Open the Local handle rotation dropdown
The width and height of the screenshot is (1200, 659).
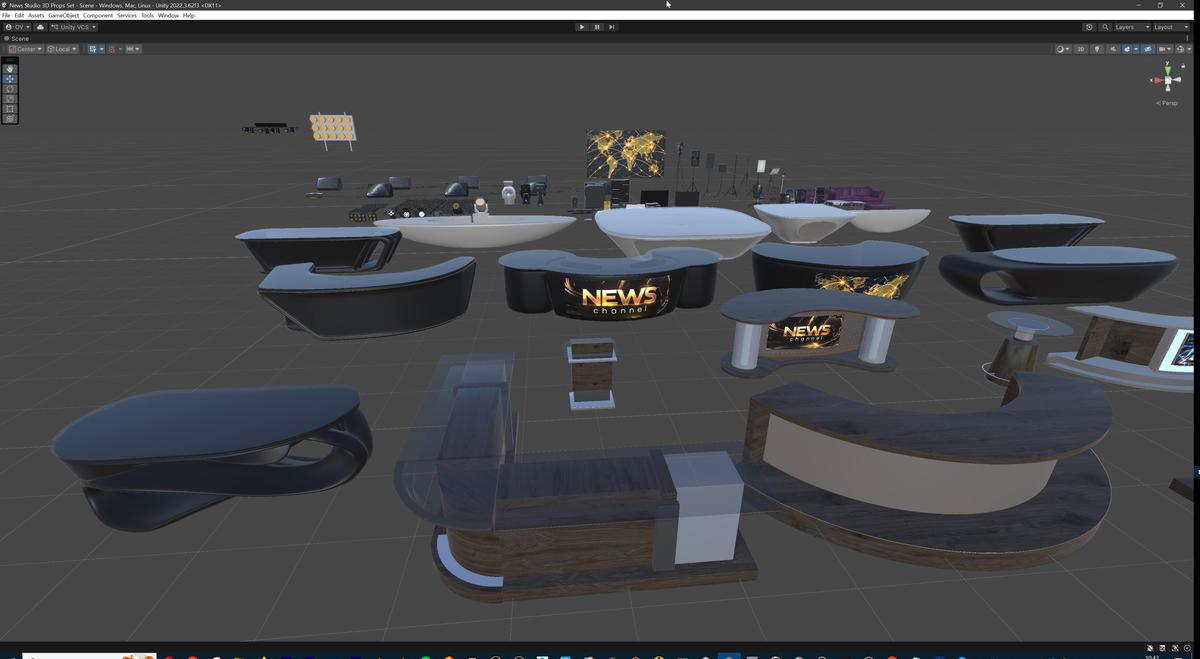point(62,49)
